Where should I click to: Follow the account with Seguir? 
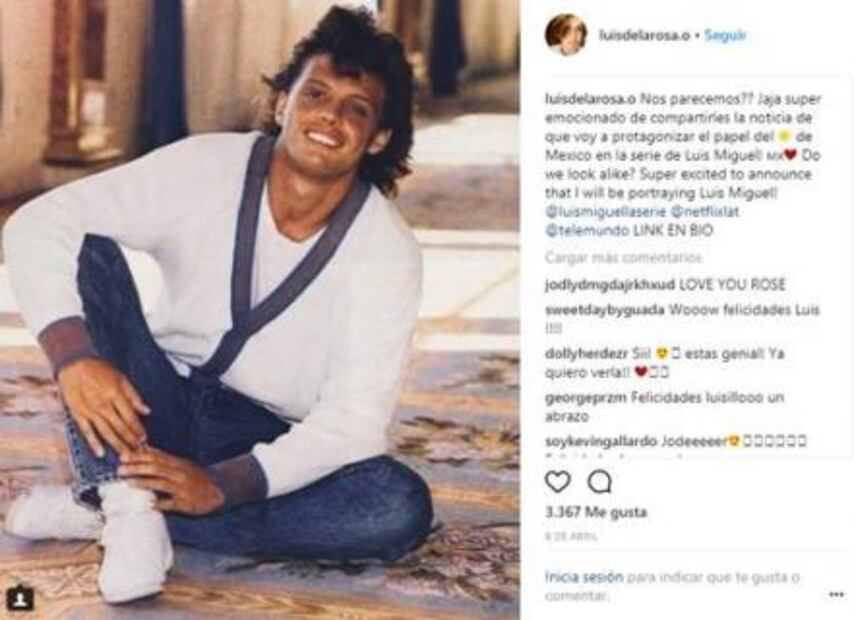725,35
